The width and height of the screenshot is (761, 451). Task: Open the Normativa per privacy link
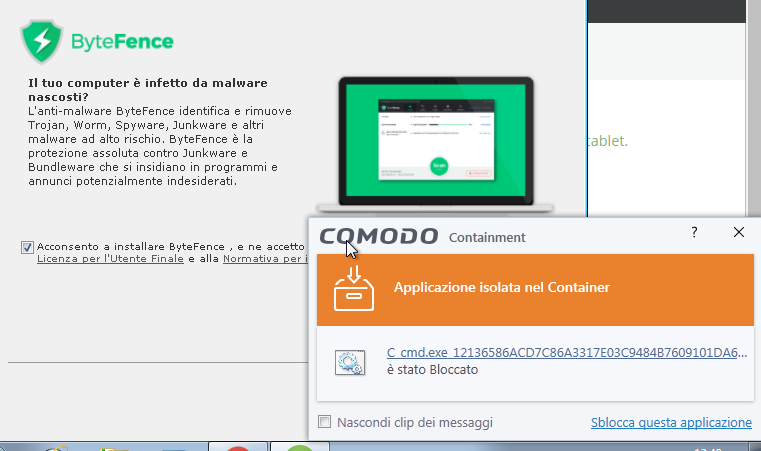pyautogui.click(x=265, y=259)
